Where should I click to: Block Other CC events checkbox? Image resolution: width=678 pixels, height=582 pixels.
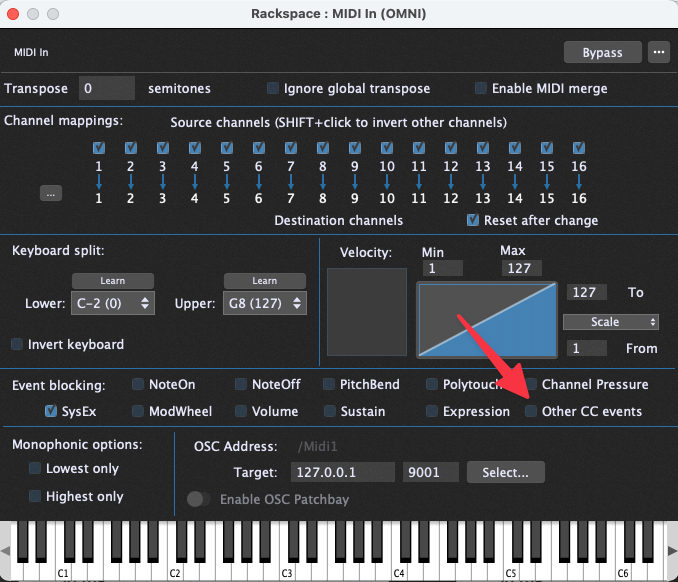532,411
